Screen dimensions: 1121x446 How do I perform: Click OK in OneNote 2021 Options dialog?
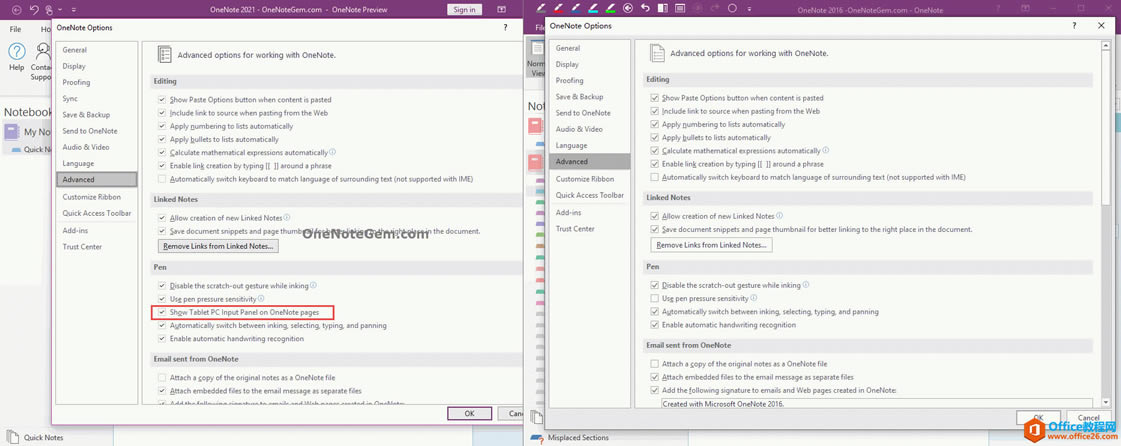(x=469, y=413)
